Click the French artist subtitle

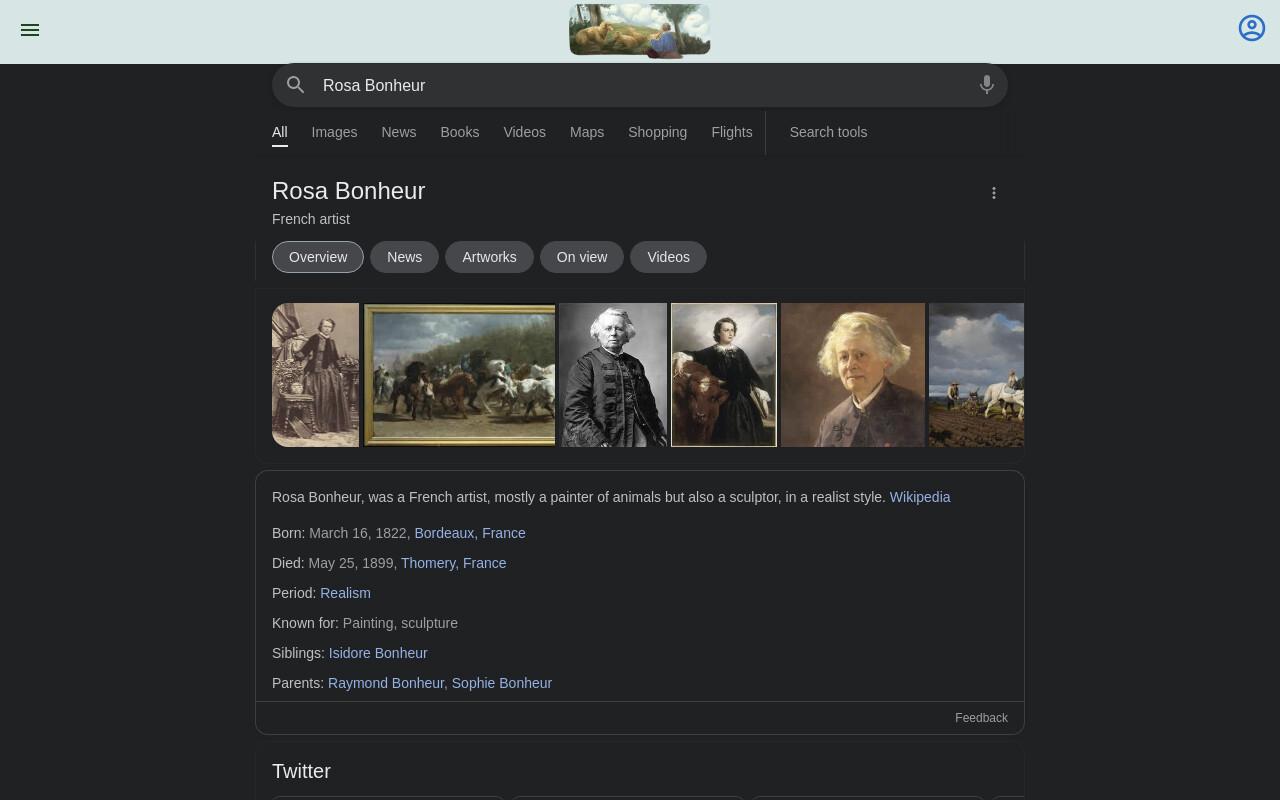pos(311,219)
